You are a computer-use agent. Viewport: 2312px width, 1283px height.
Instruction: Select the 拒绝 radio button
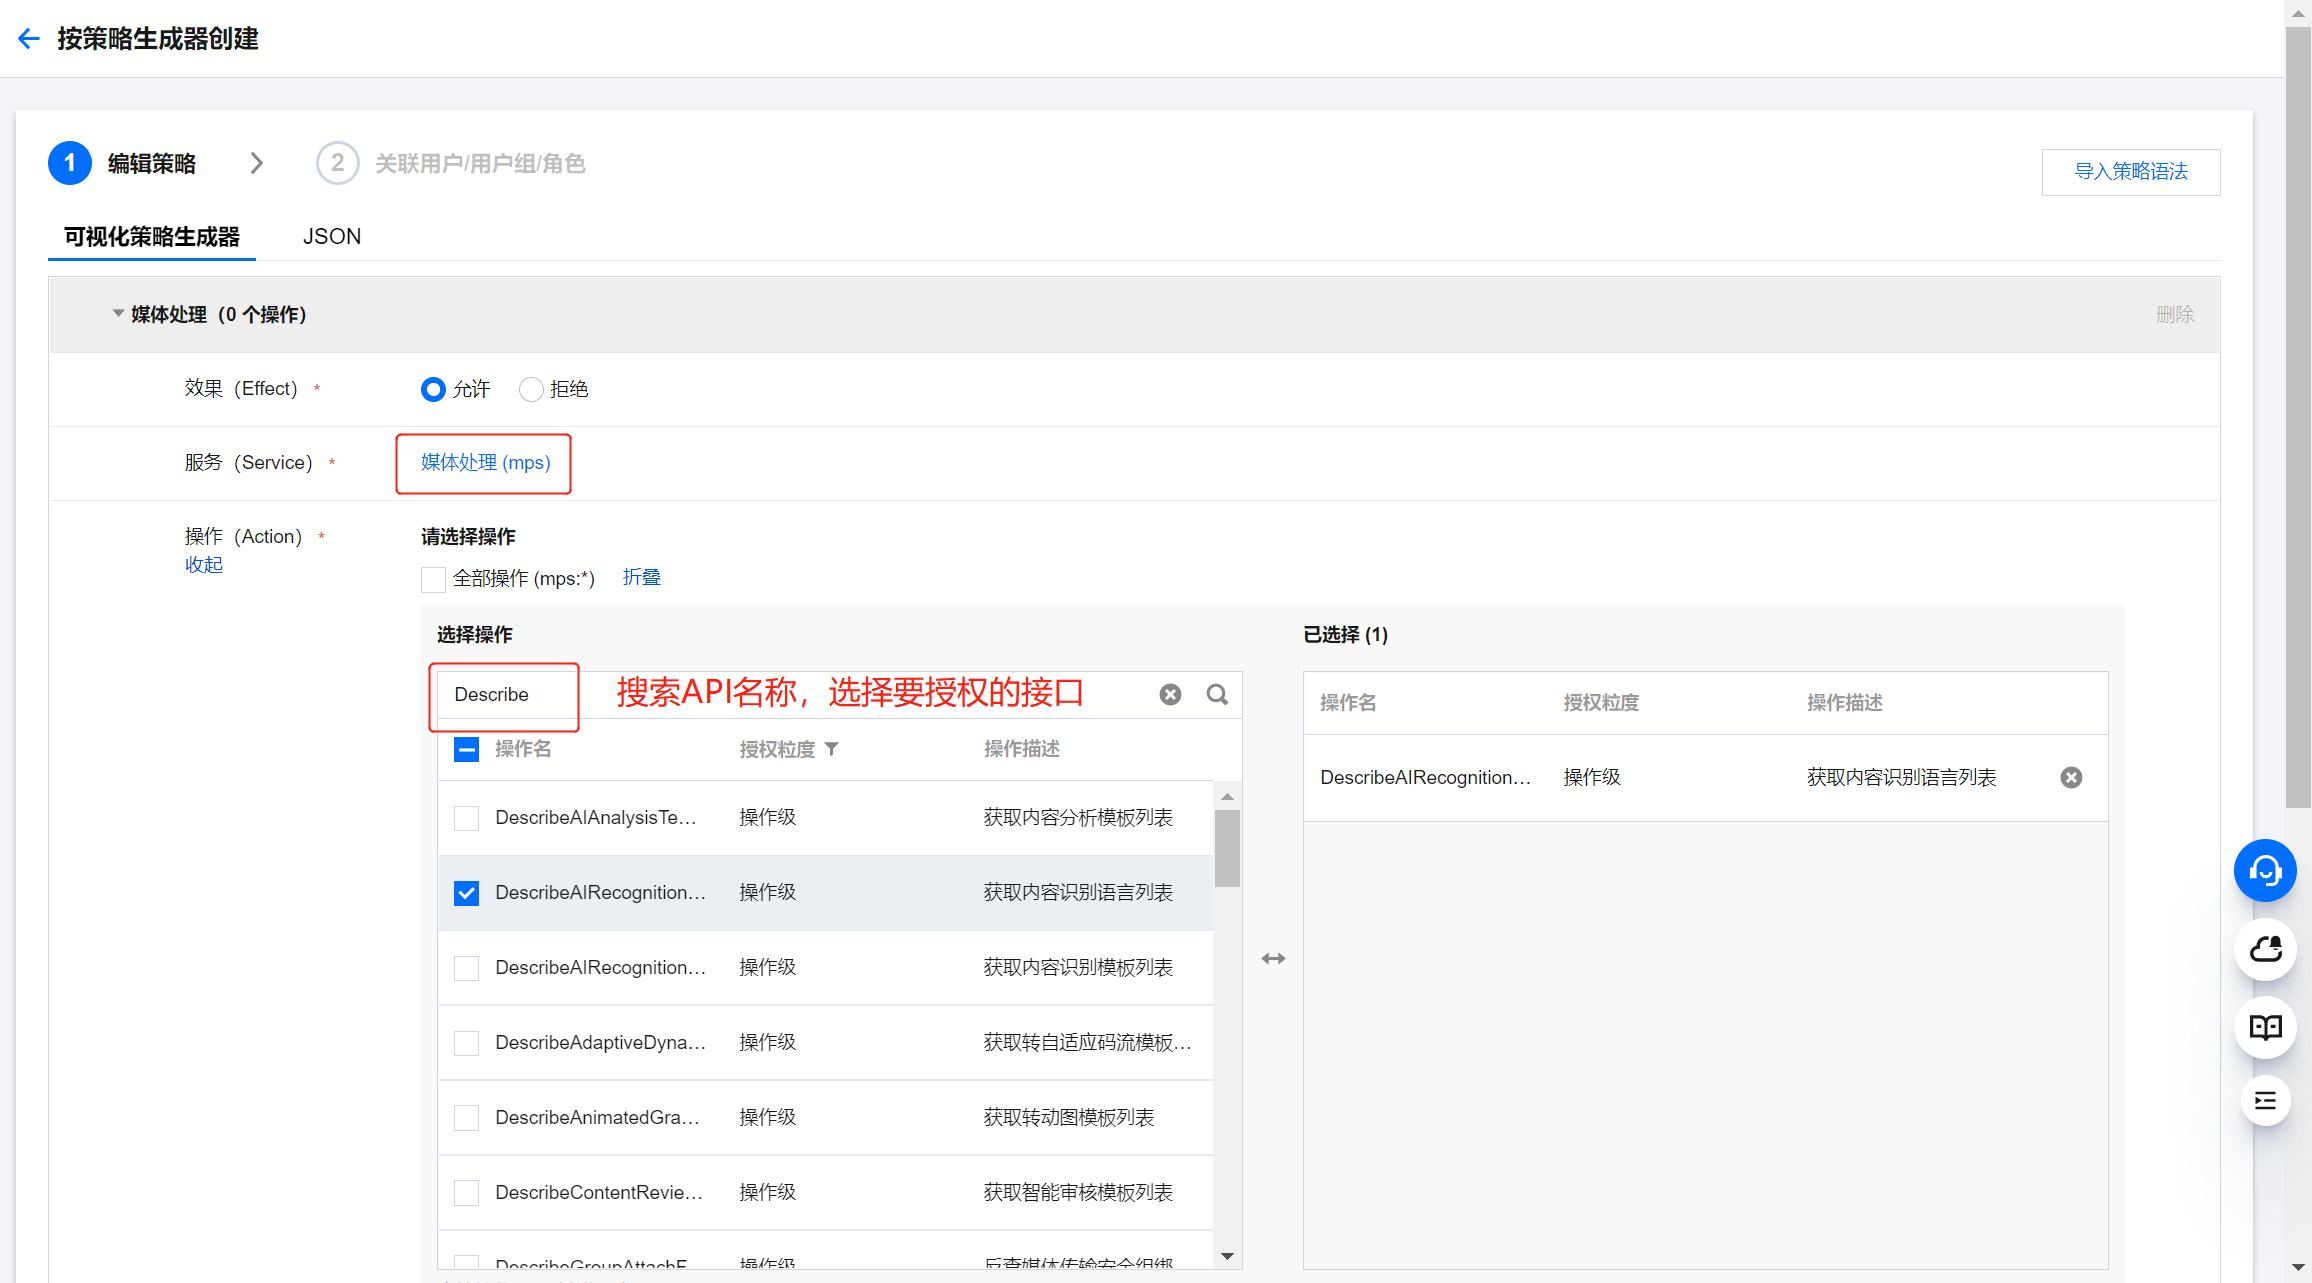tap(531, 389)
